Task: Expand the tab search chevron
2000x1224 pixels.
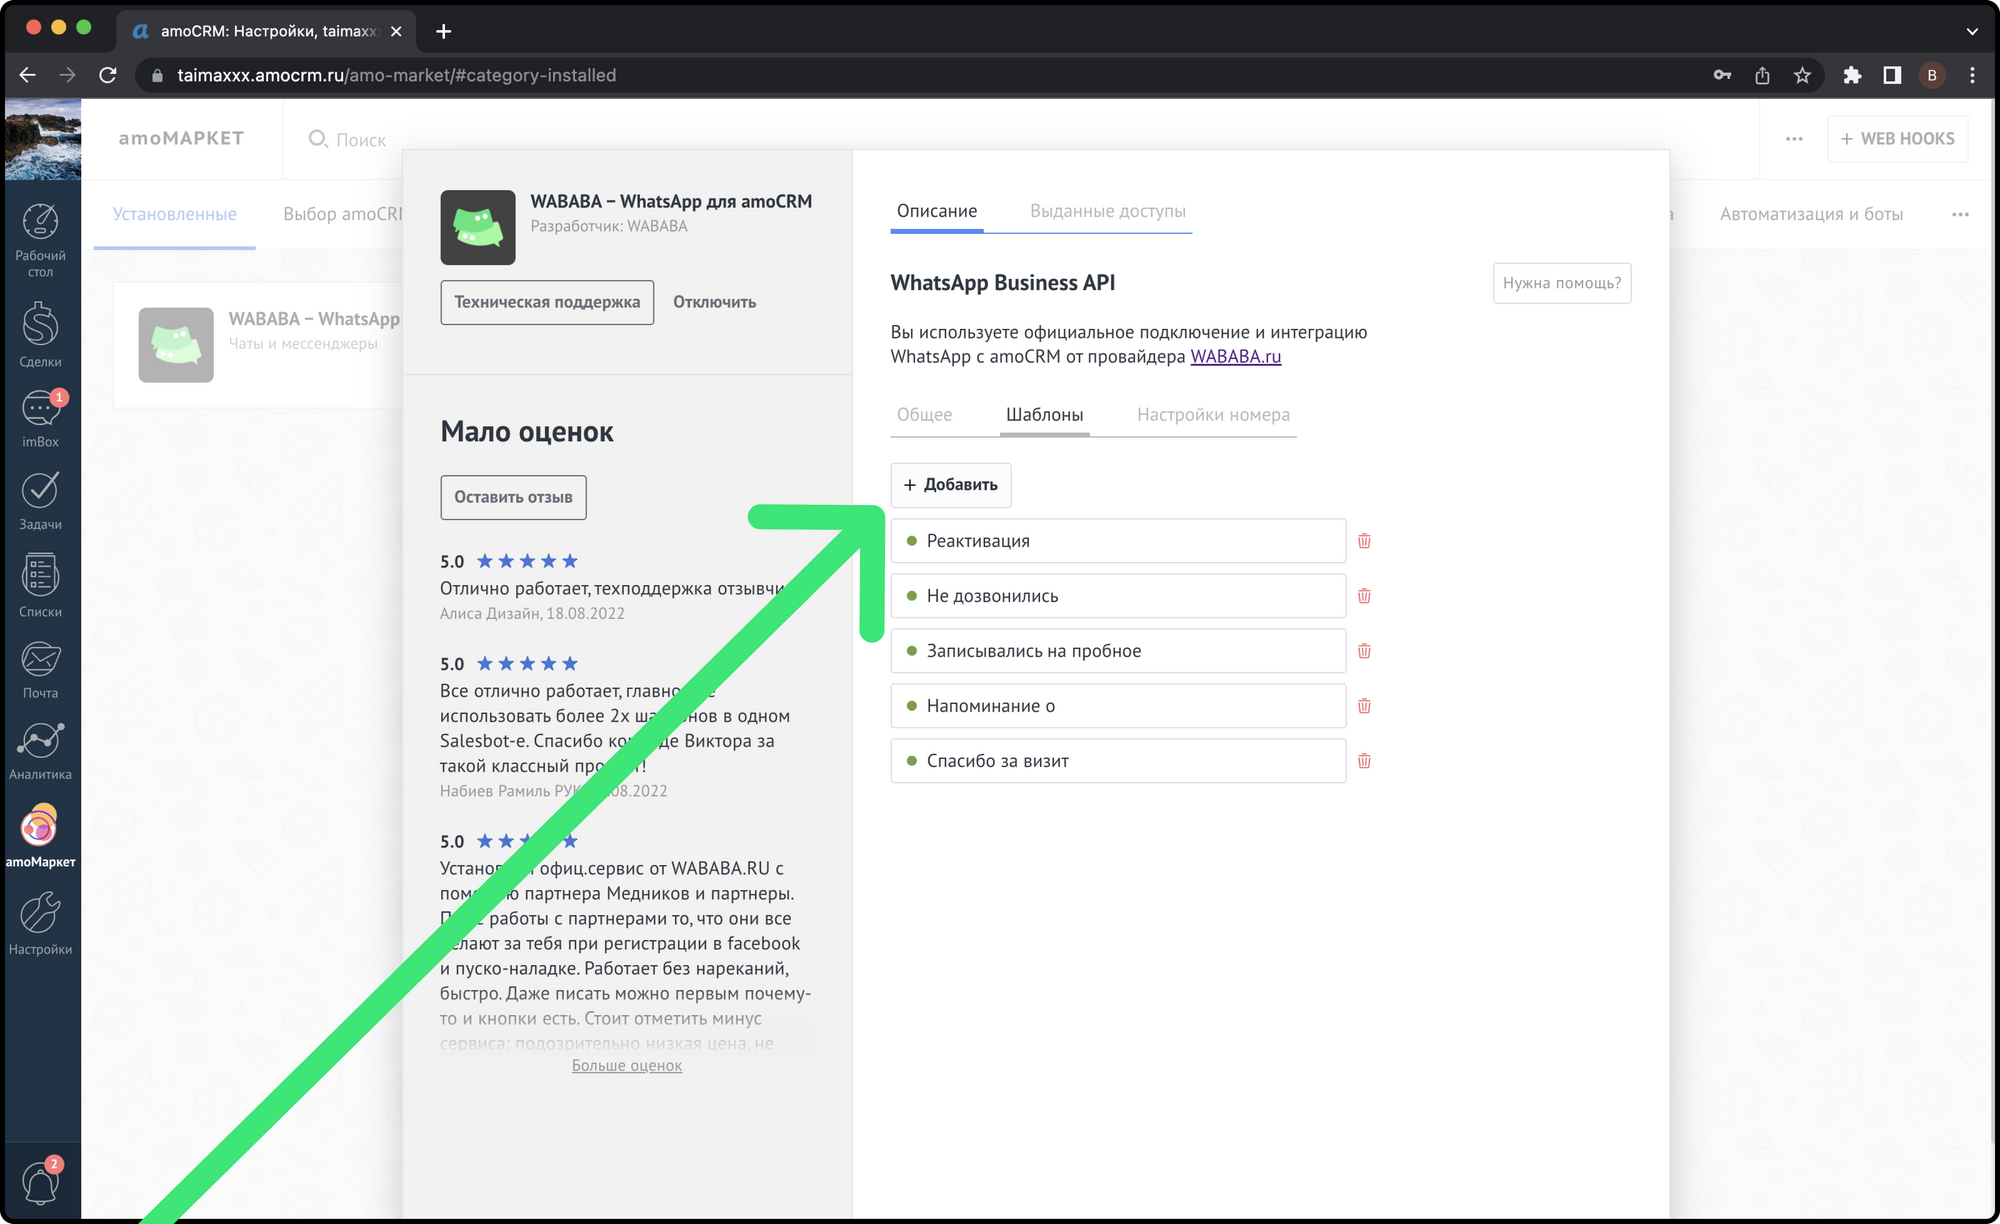Action: tap(1972, 31)
